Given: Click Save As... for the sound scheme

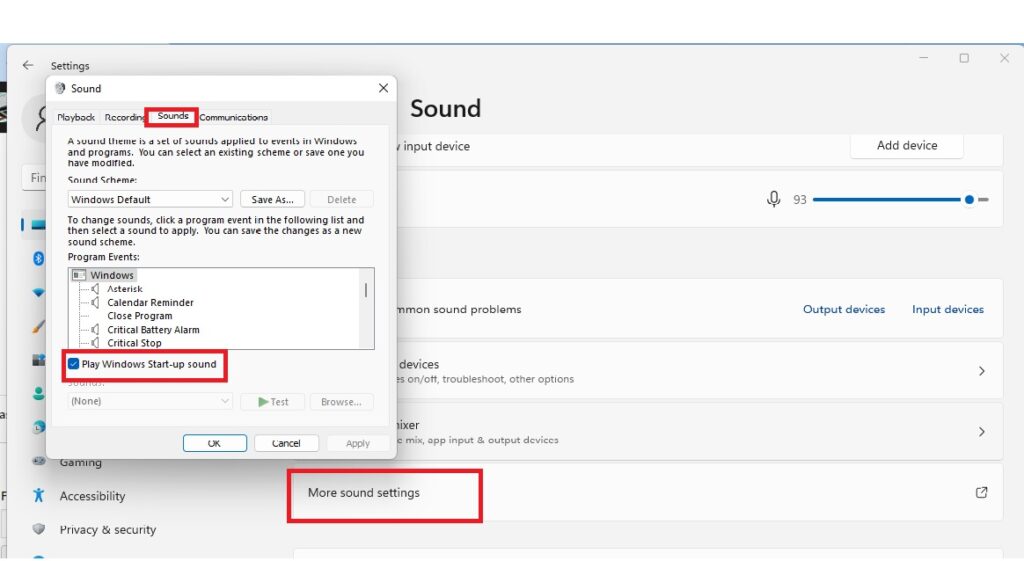Looking at the screenshot, I should click(x=272, y=199).
